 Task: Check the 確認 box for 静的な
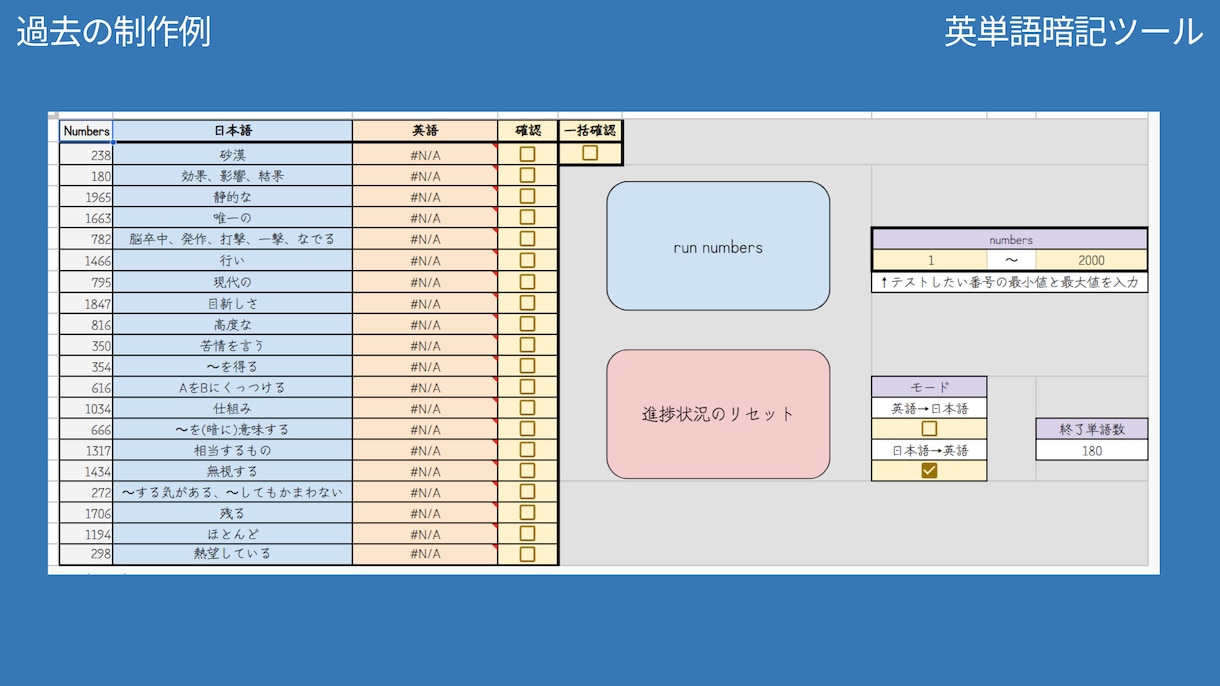527,196
